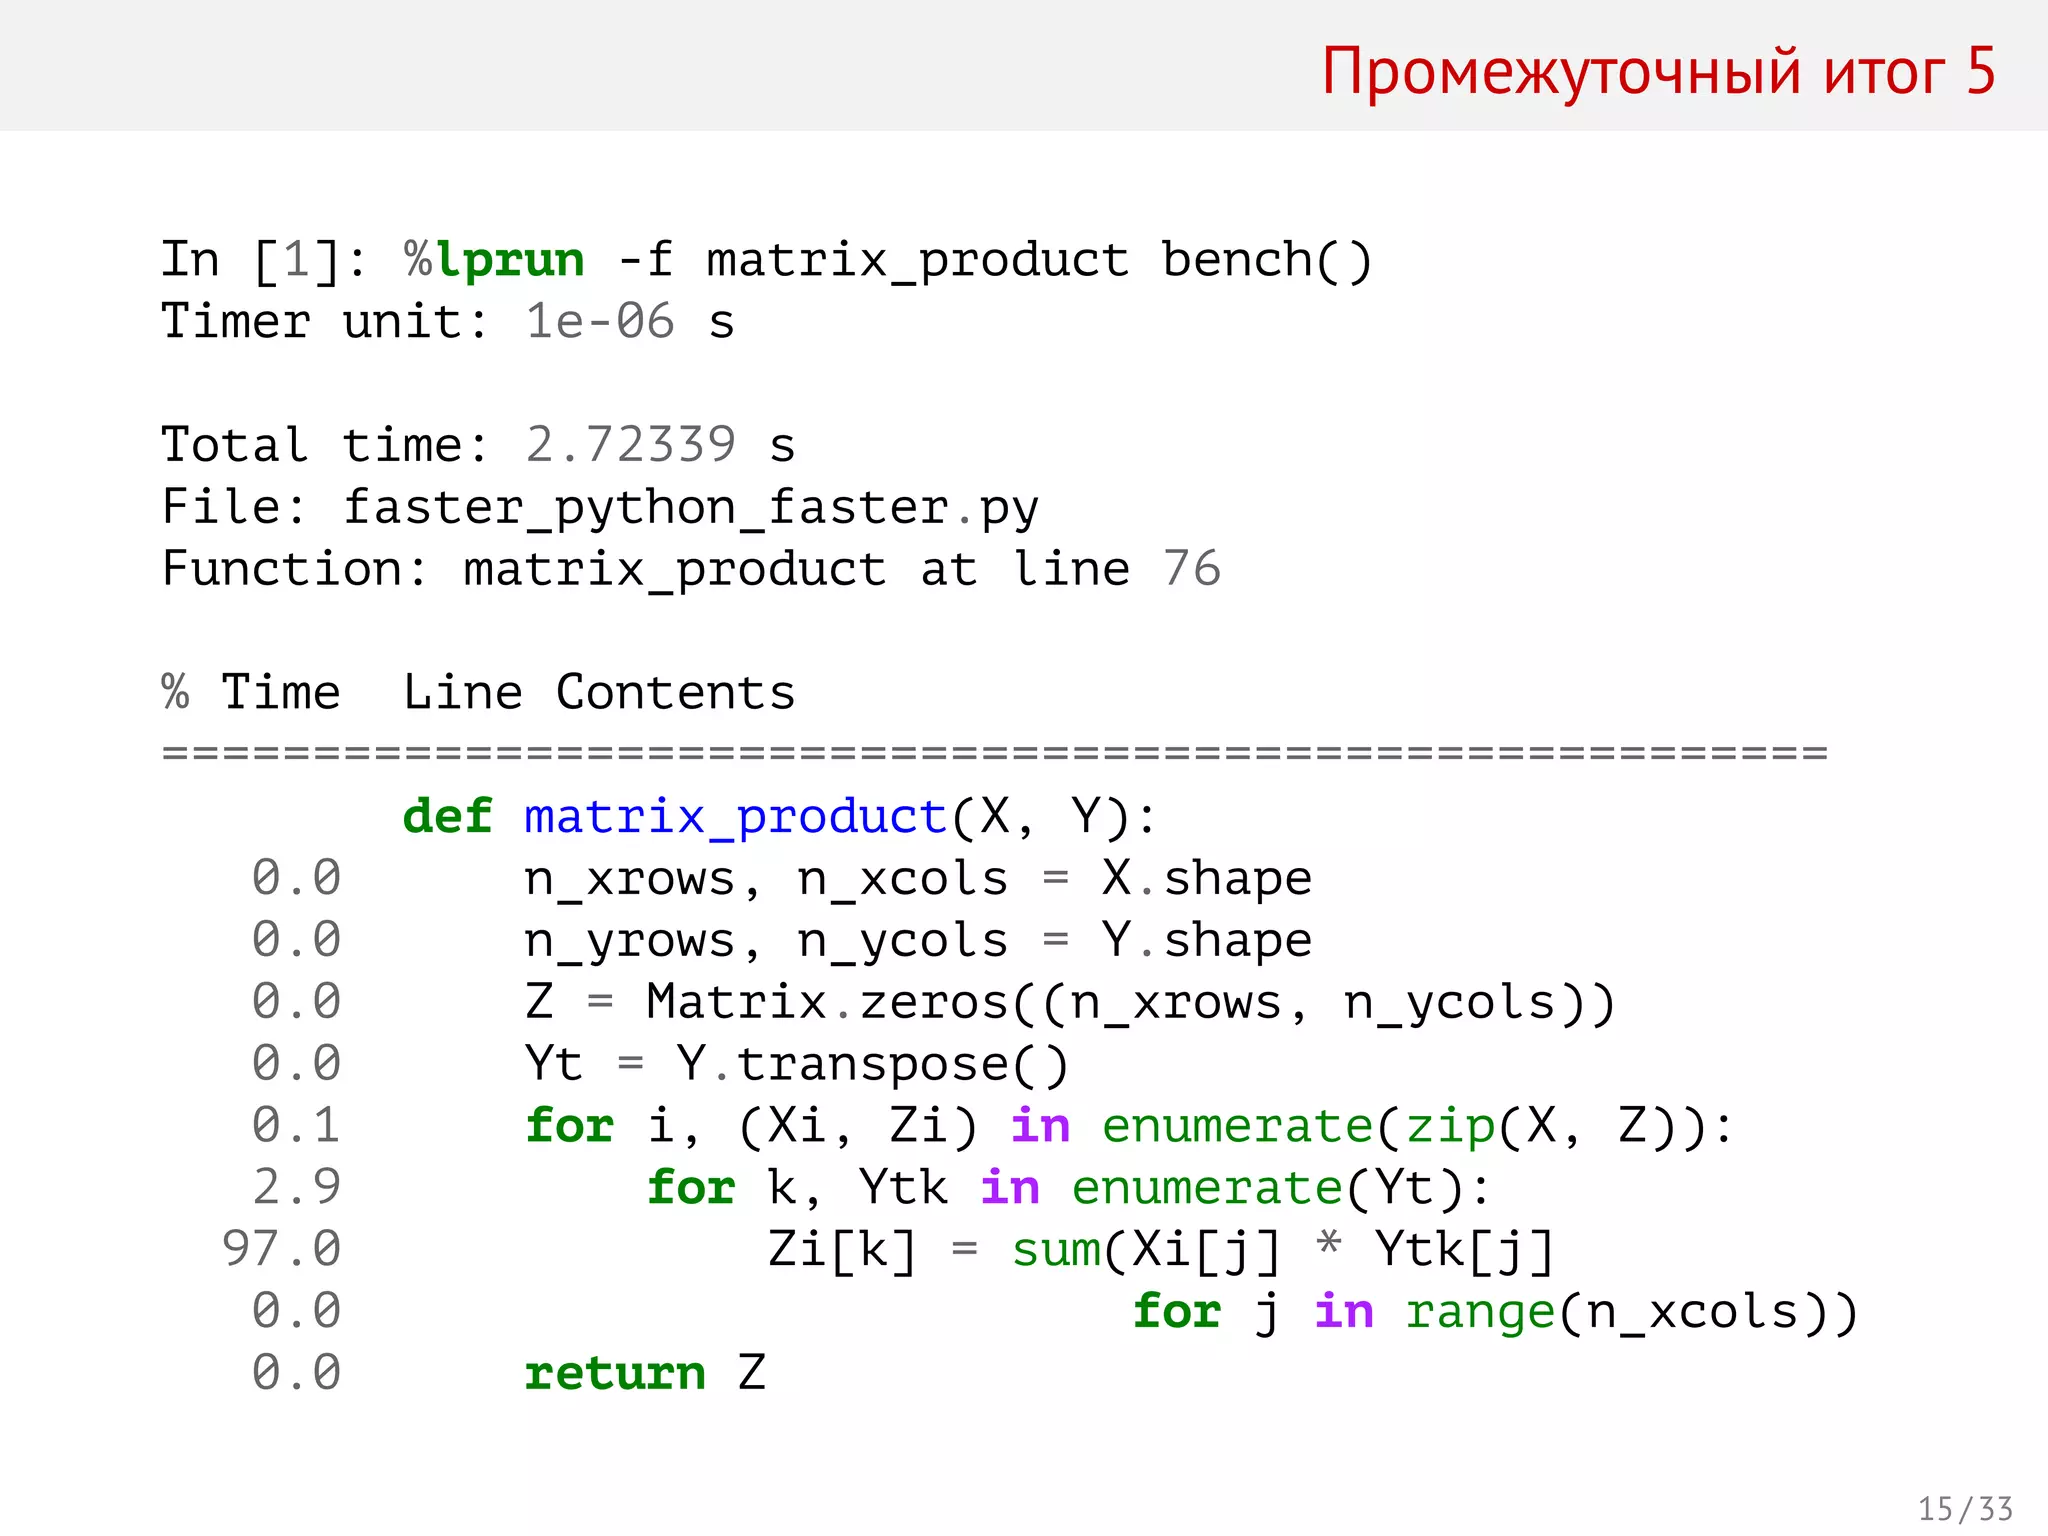Image resolution: width=2048 pixels, height=1536 pixels.
Task: Click the 'n_yrows, n_ycols = Y.shape' line
Action: (x=918, y=942)
